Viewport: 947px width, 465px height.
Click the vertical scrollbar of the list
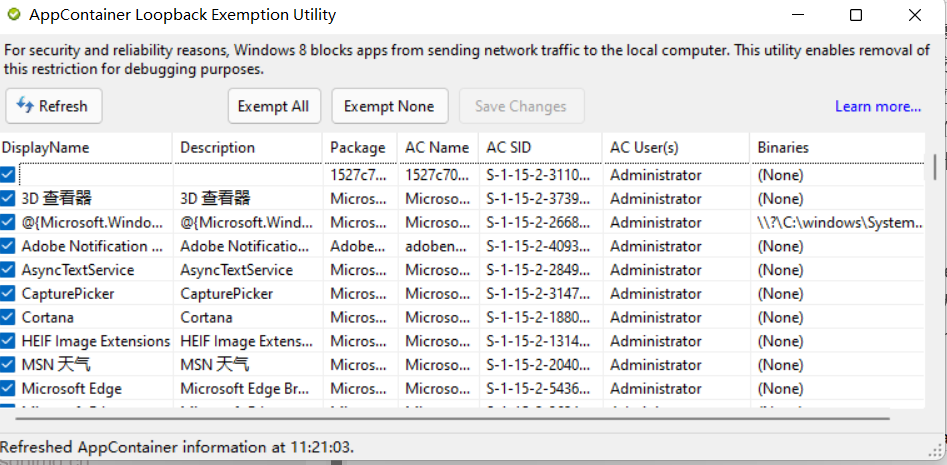pos(934,166)
